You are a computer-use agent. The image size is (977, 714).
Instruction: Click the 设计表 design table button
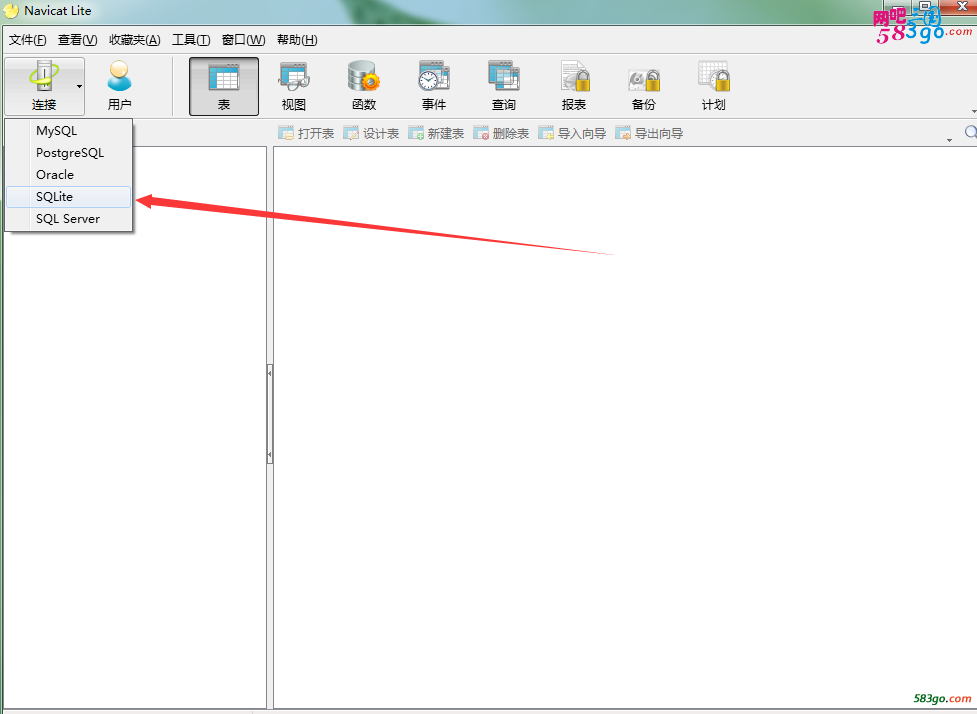point(371,133)
